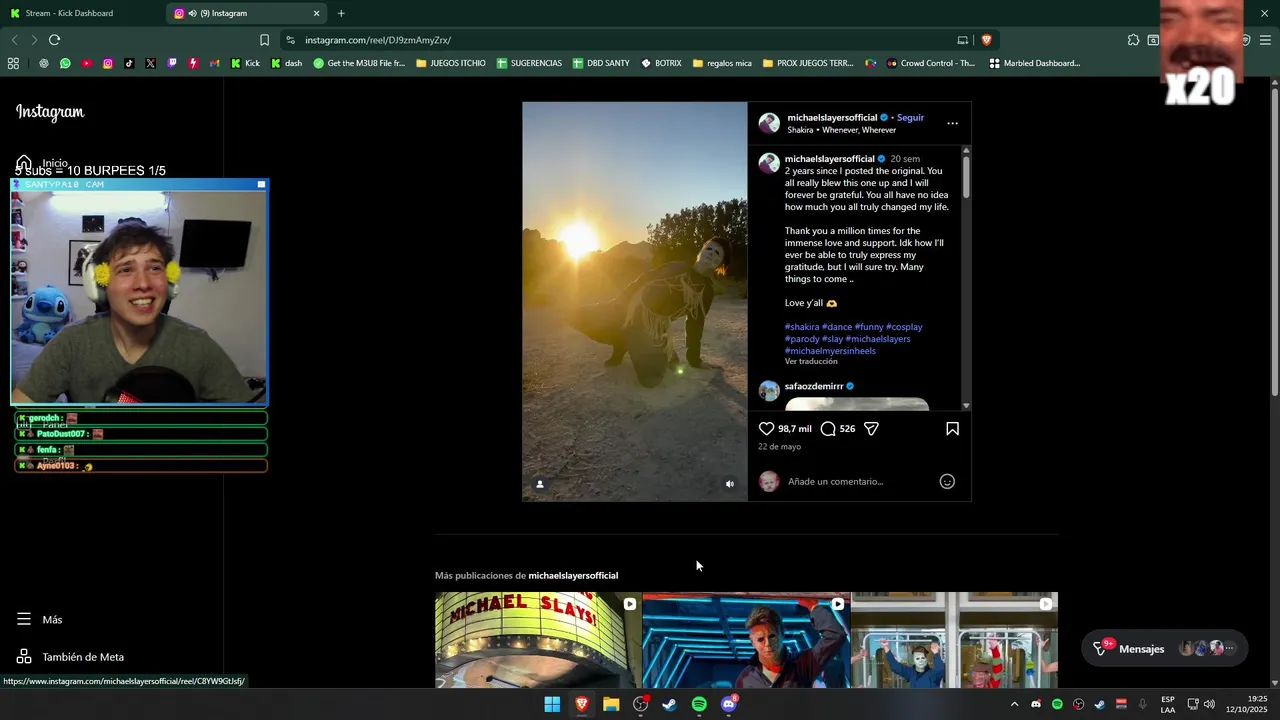This screenshot has height=720, width=1280.
Task: Open File Explorer from the taskbar
Action: pos(611,704)
